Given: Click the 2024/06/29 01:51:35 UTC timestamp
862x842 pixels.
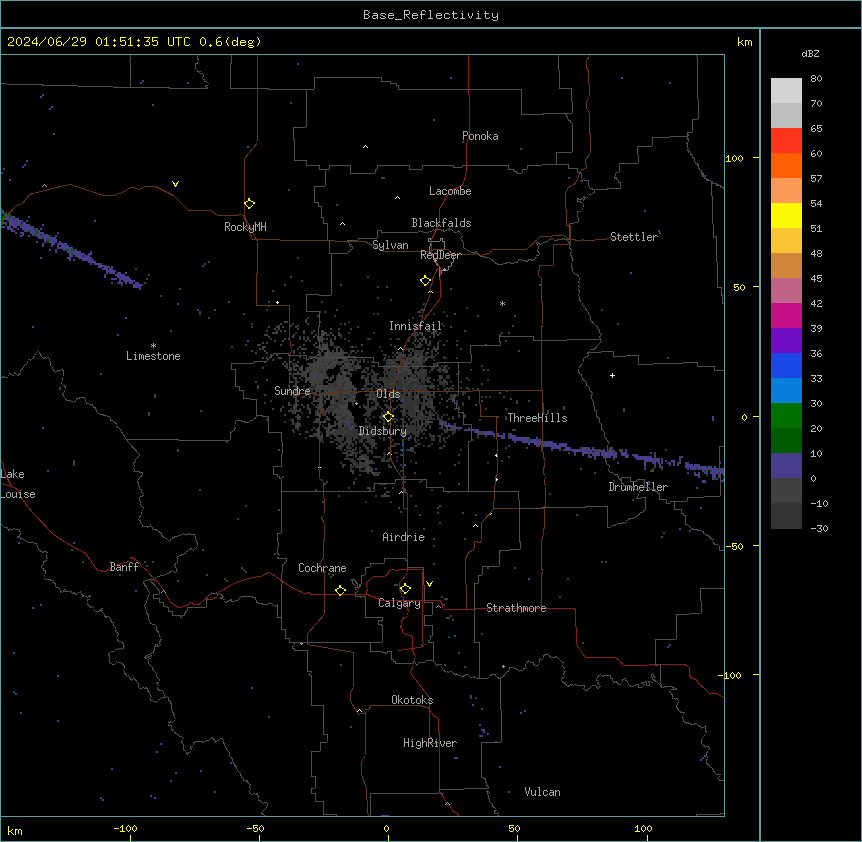Looking at the screenshot, I should [x=98, y=42].
